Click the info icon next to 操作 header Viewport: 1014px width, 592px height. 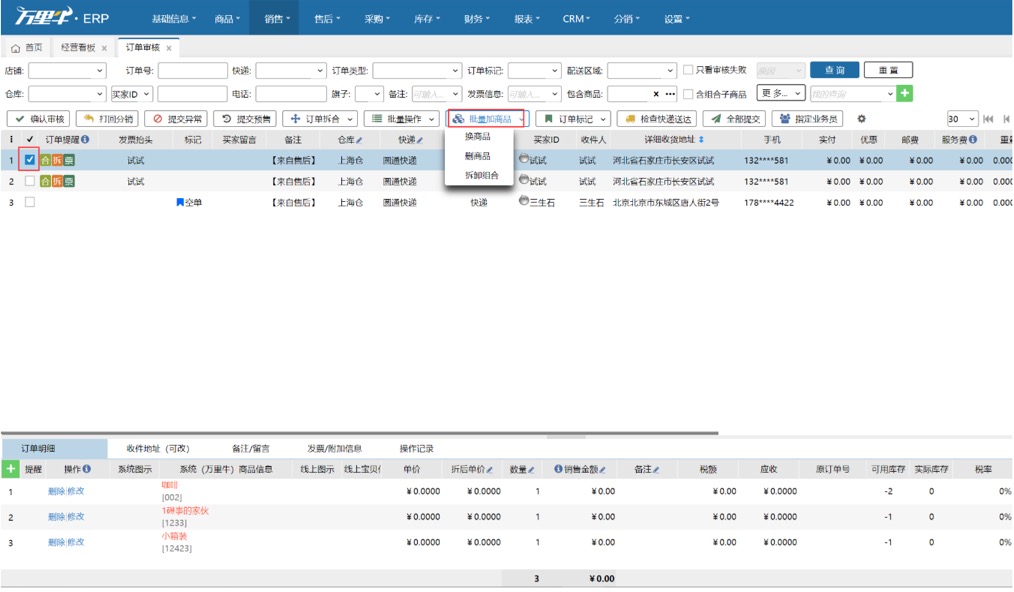point(87,469)
